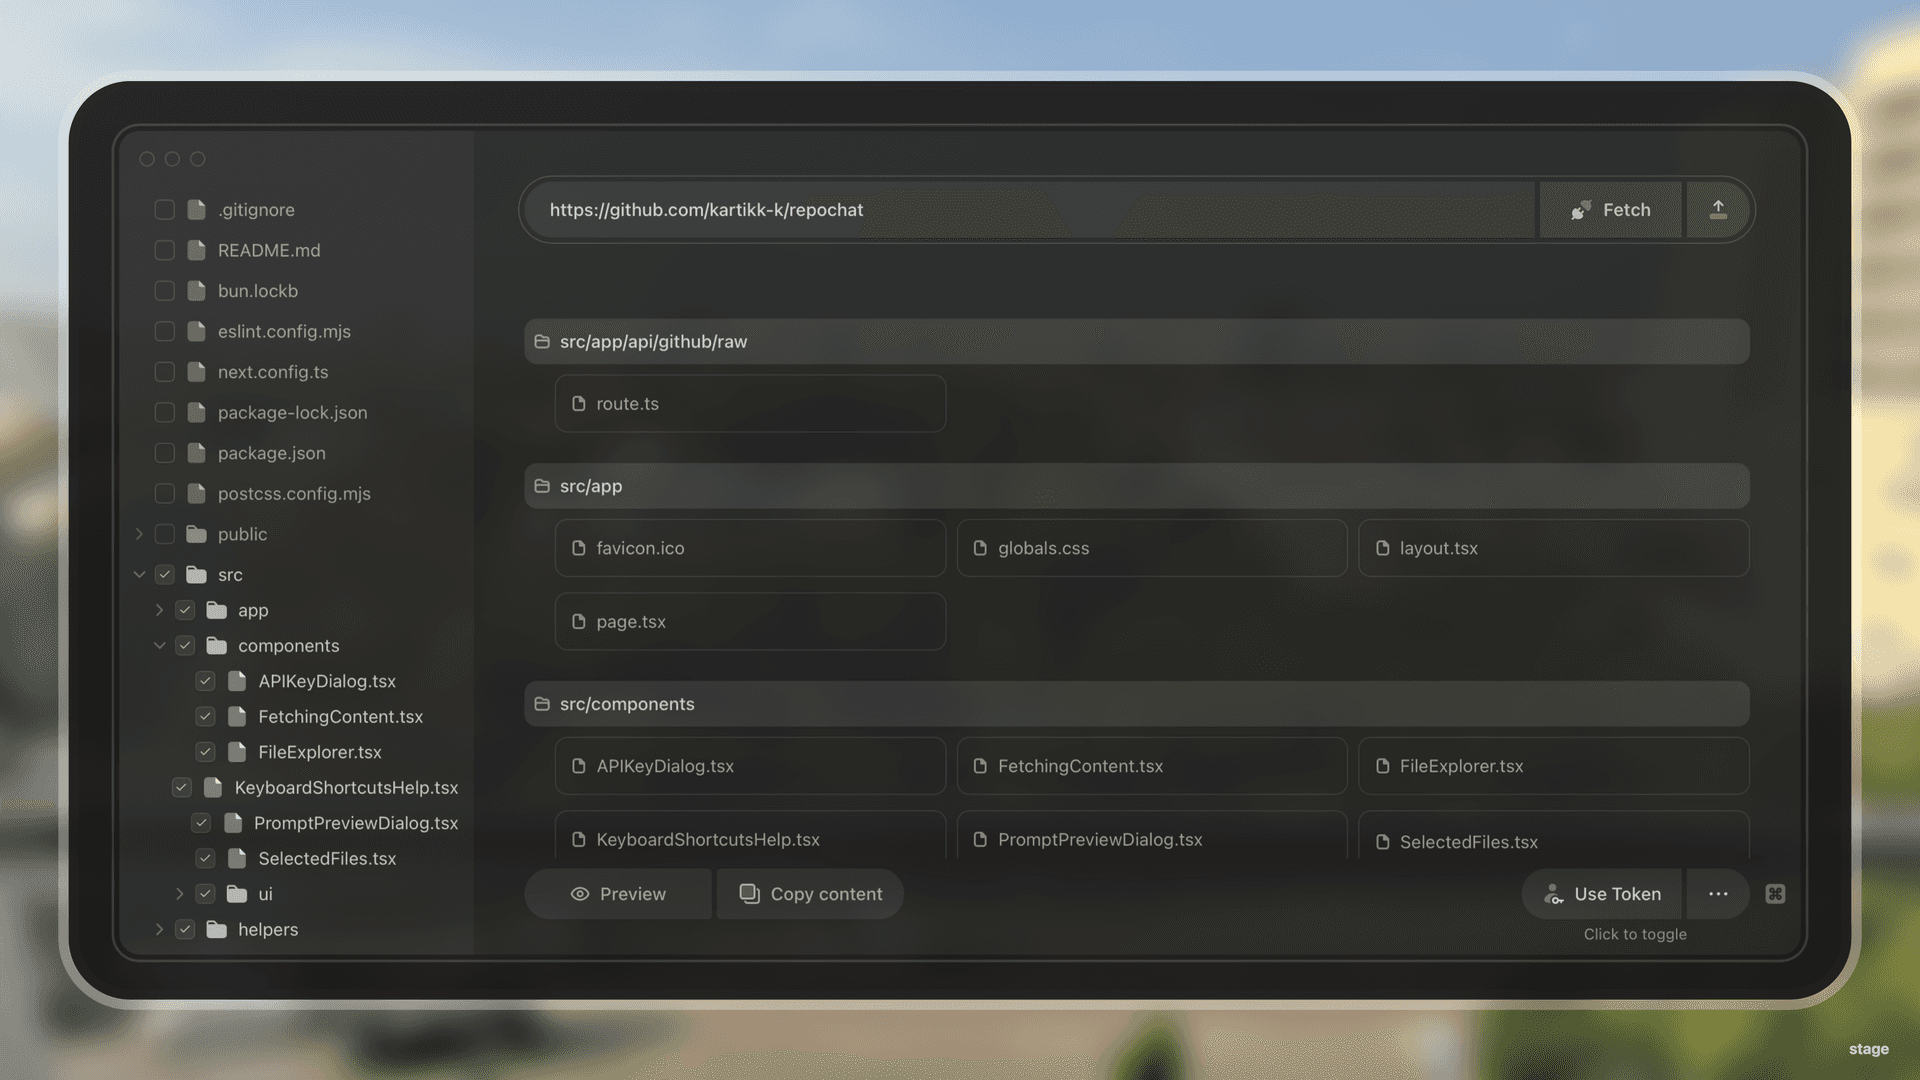This screenshot has width=1920, height=1080.
Task: Select the globals.css file card
Action: click(1151, 548)
